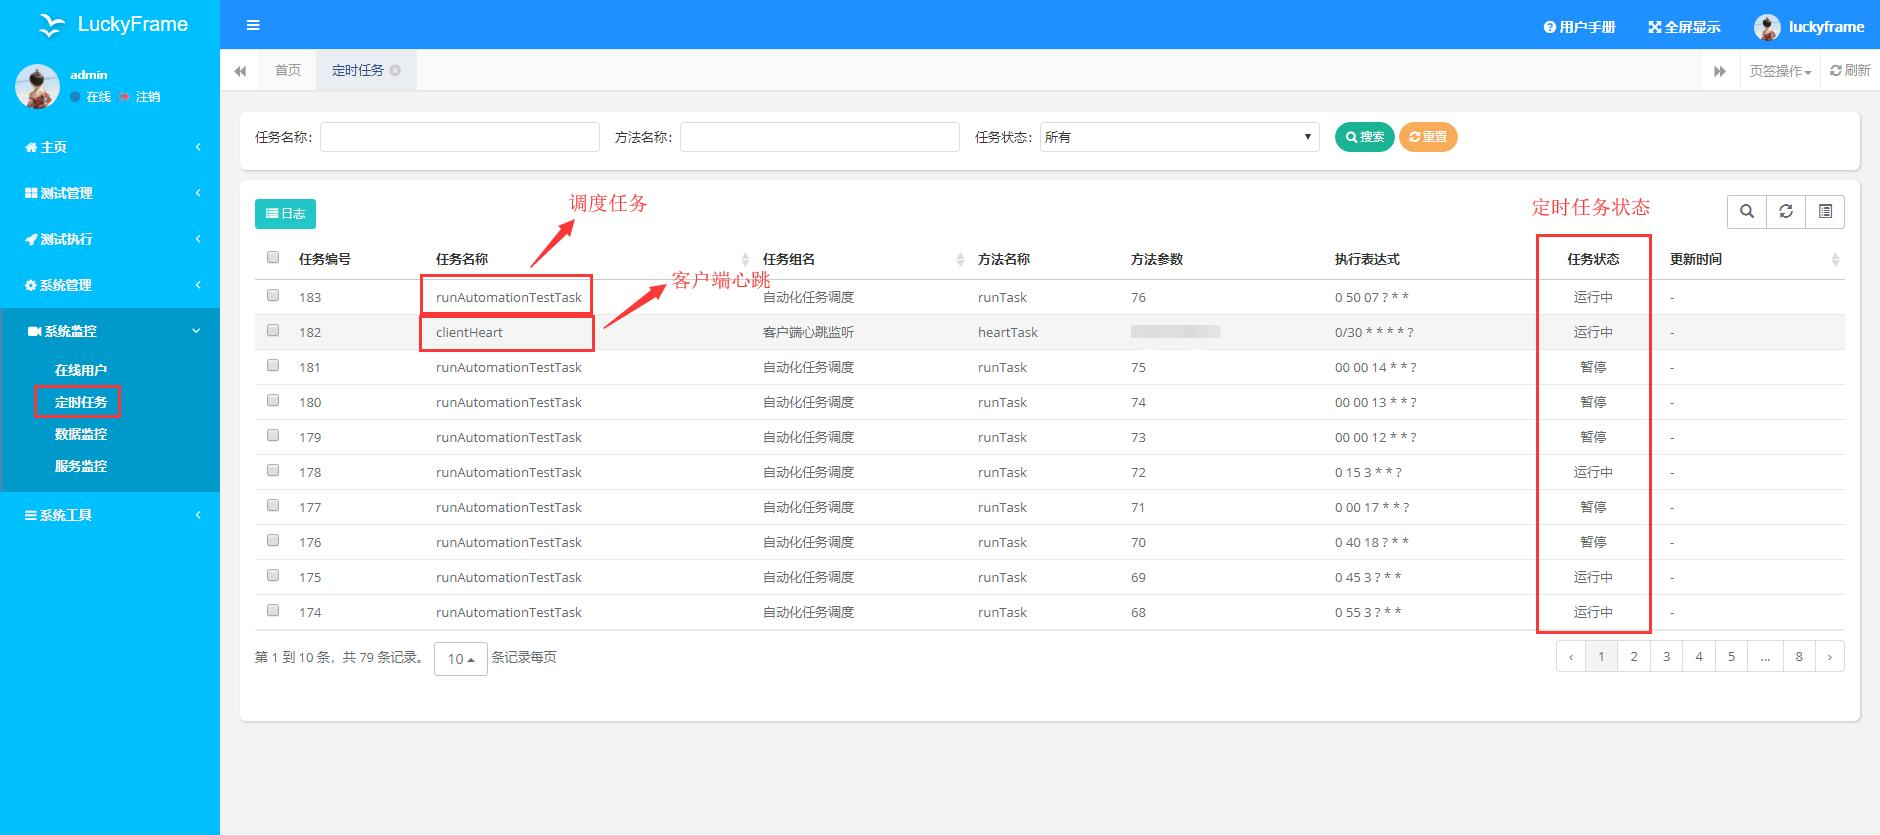Check the box for task 179
The width and height of the screenshot is (1880, 835).
pyautogui.click(x=273, y=435)
